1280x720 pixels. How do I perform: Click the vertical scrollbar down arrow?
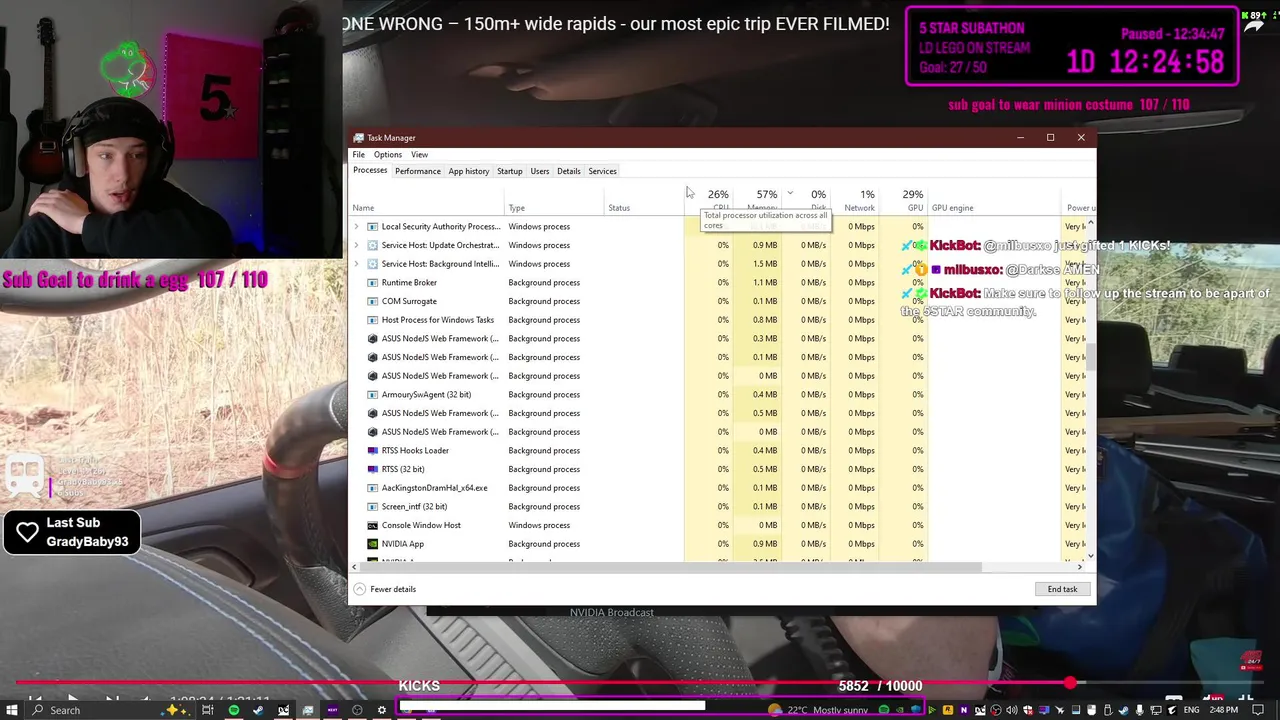(x=1091, y=556)
